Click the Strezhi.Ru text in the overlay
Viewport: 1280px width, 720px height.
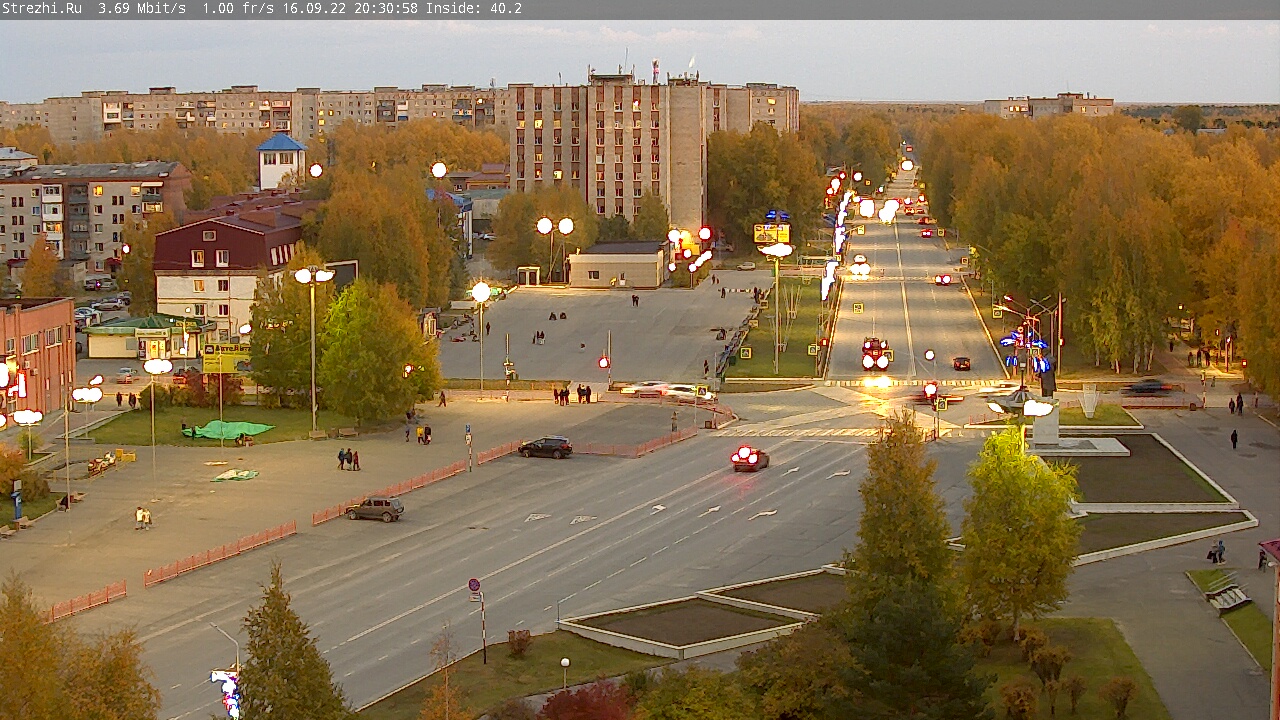(x=42, y=9)
